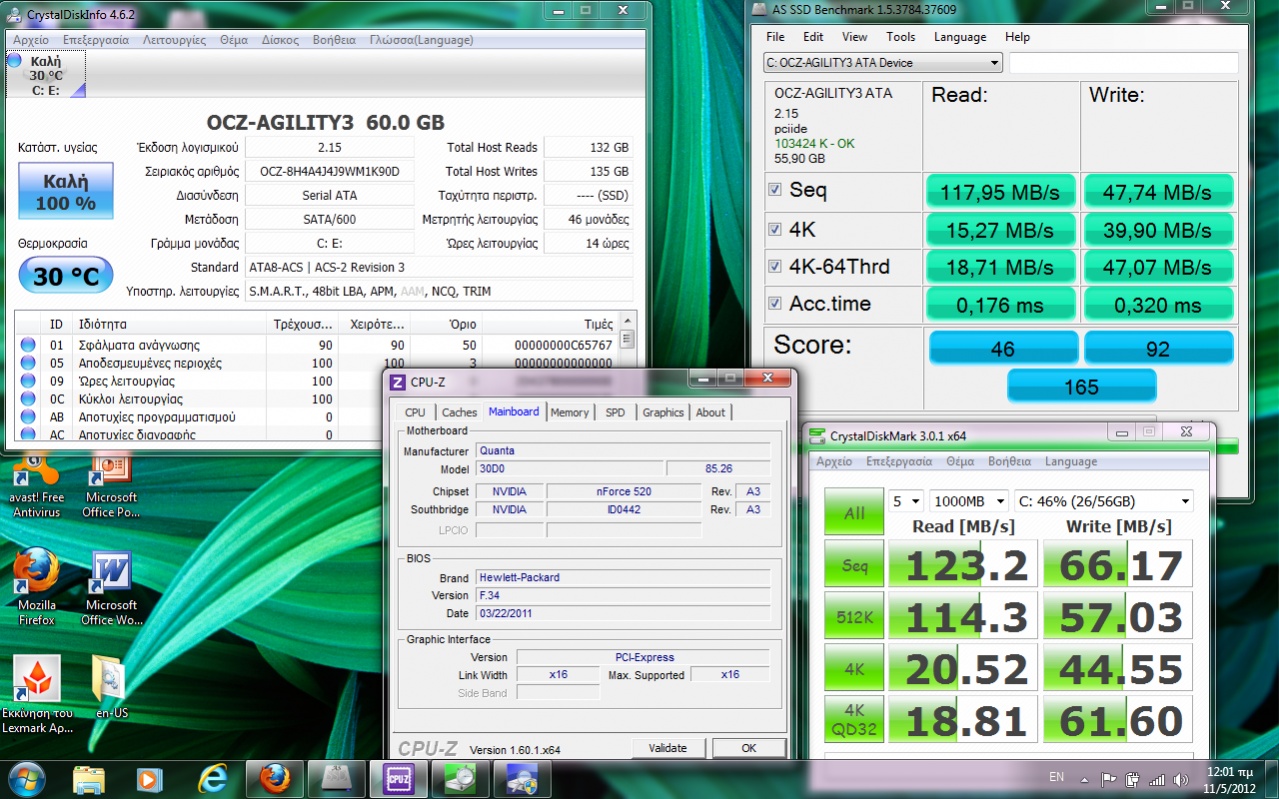This screenshot has height=799, width=1279.
Task: Toggle the 4K-64Thrd test checkbox
Action: click(775, 266)
